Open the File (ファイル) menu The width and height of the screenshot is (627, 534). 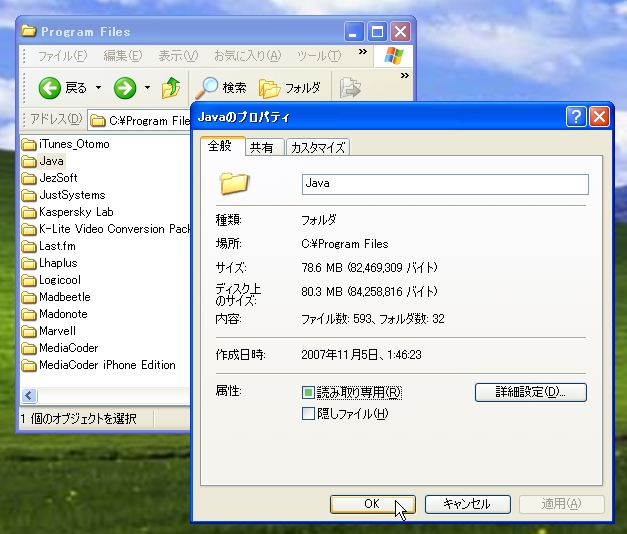(x=62, y=56)
